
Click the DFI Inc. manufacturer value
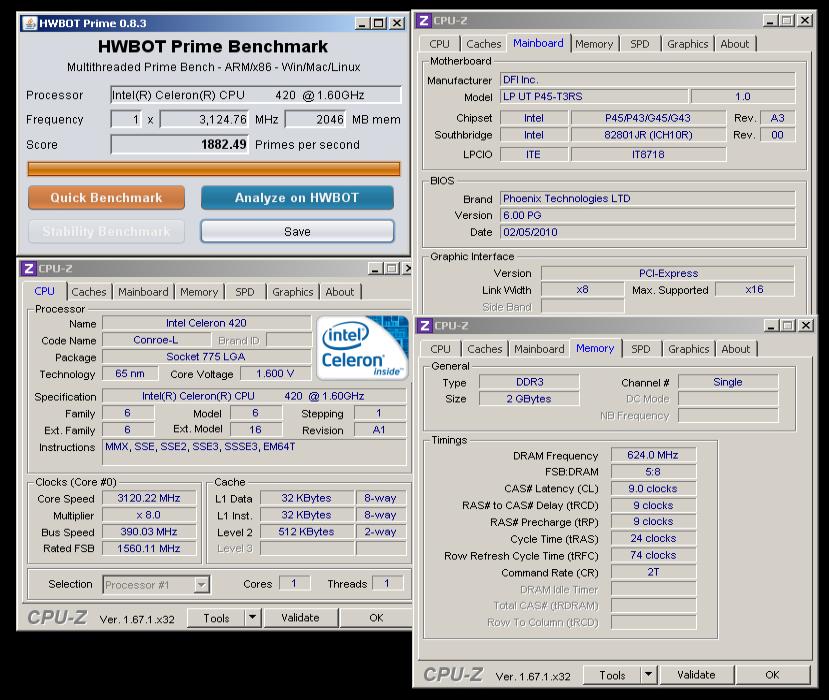point(648,80)
